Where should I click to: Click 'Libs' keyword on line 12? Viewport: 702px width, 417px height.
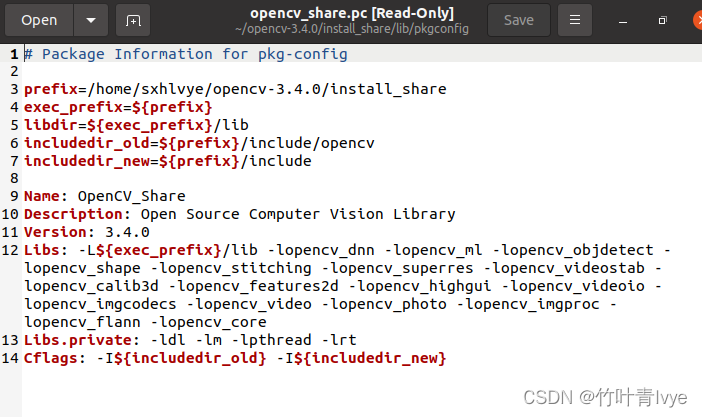(x=42, y=250)
